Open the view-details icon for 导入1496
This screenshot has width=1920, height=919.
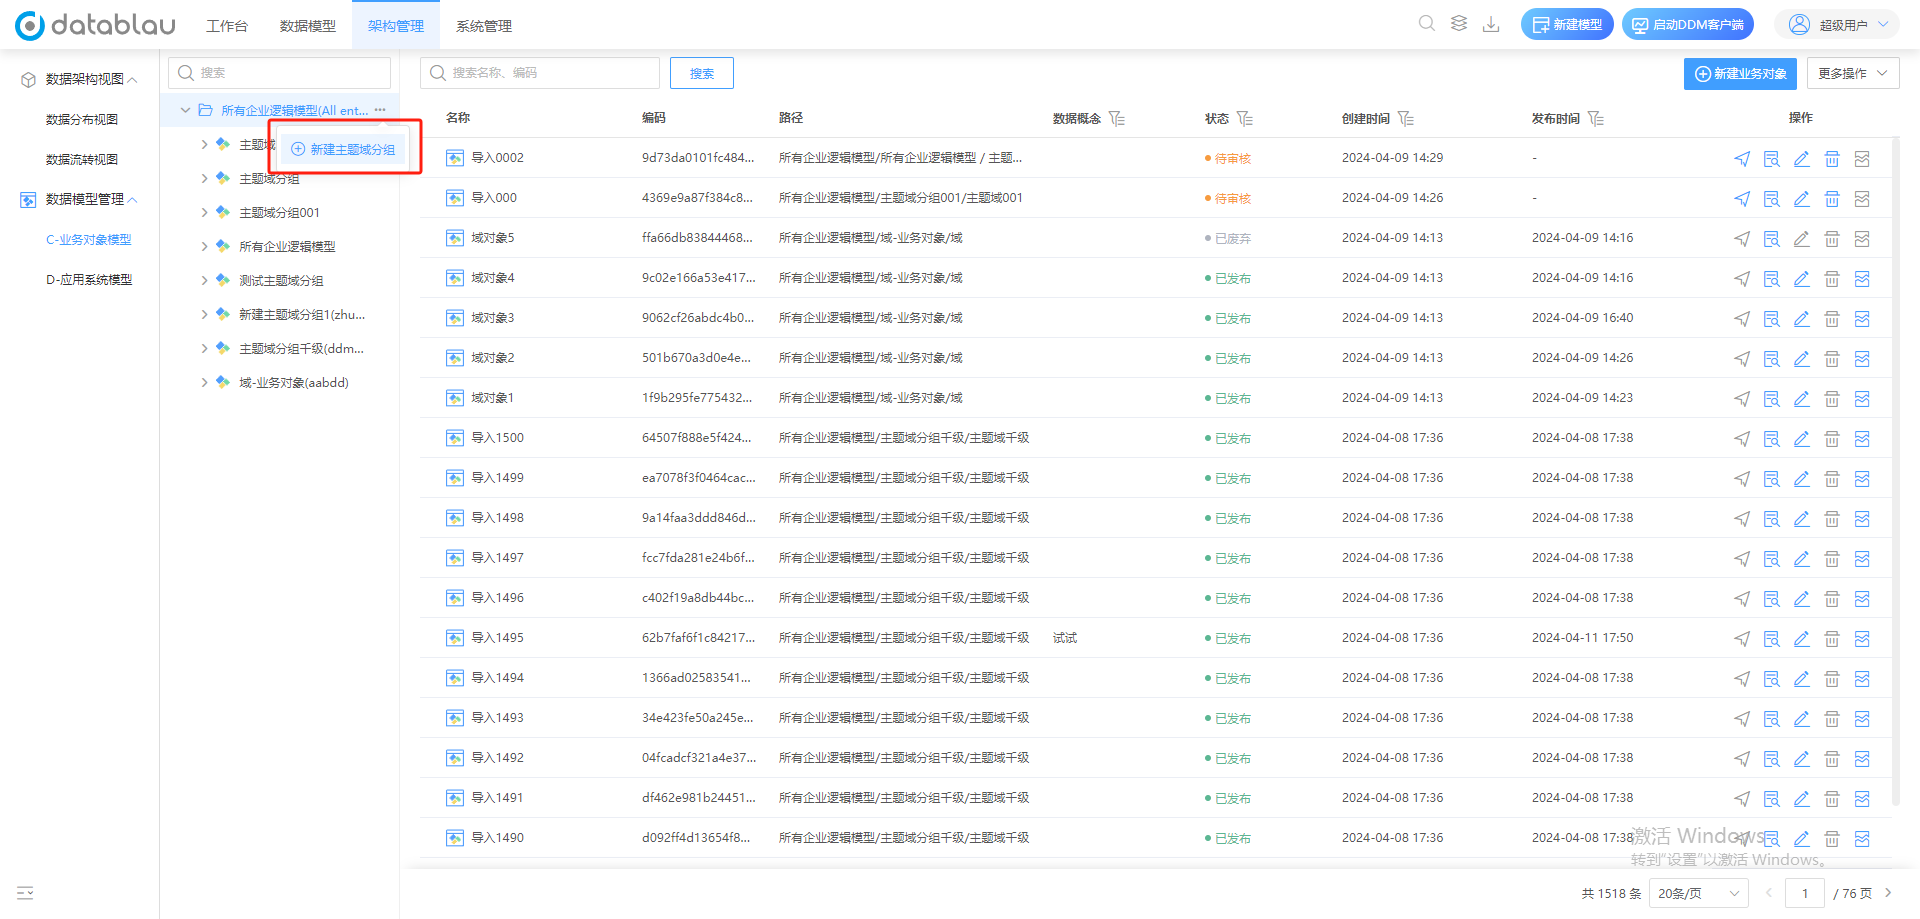(x=1772, y=599)
